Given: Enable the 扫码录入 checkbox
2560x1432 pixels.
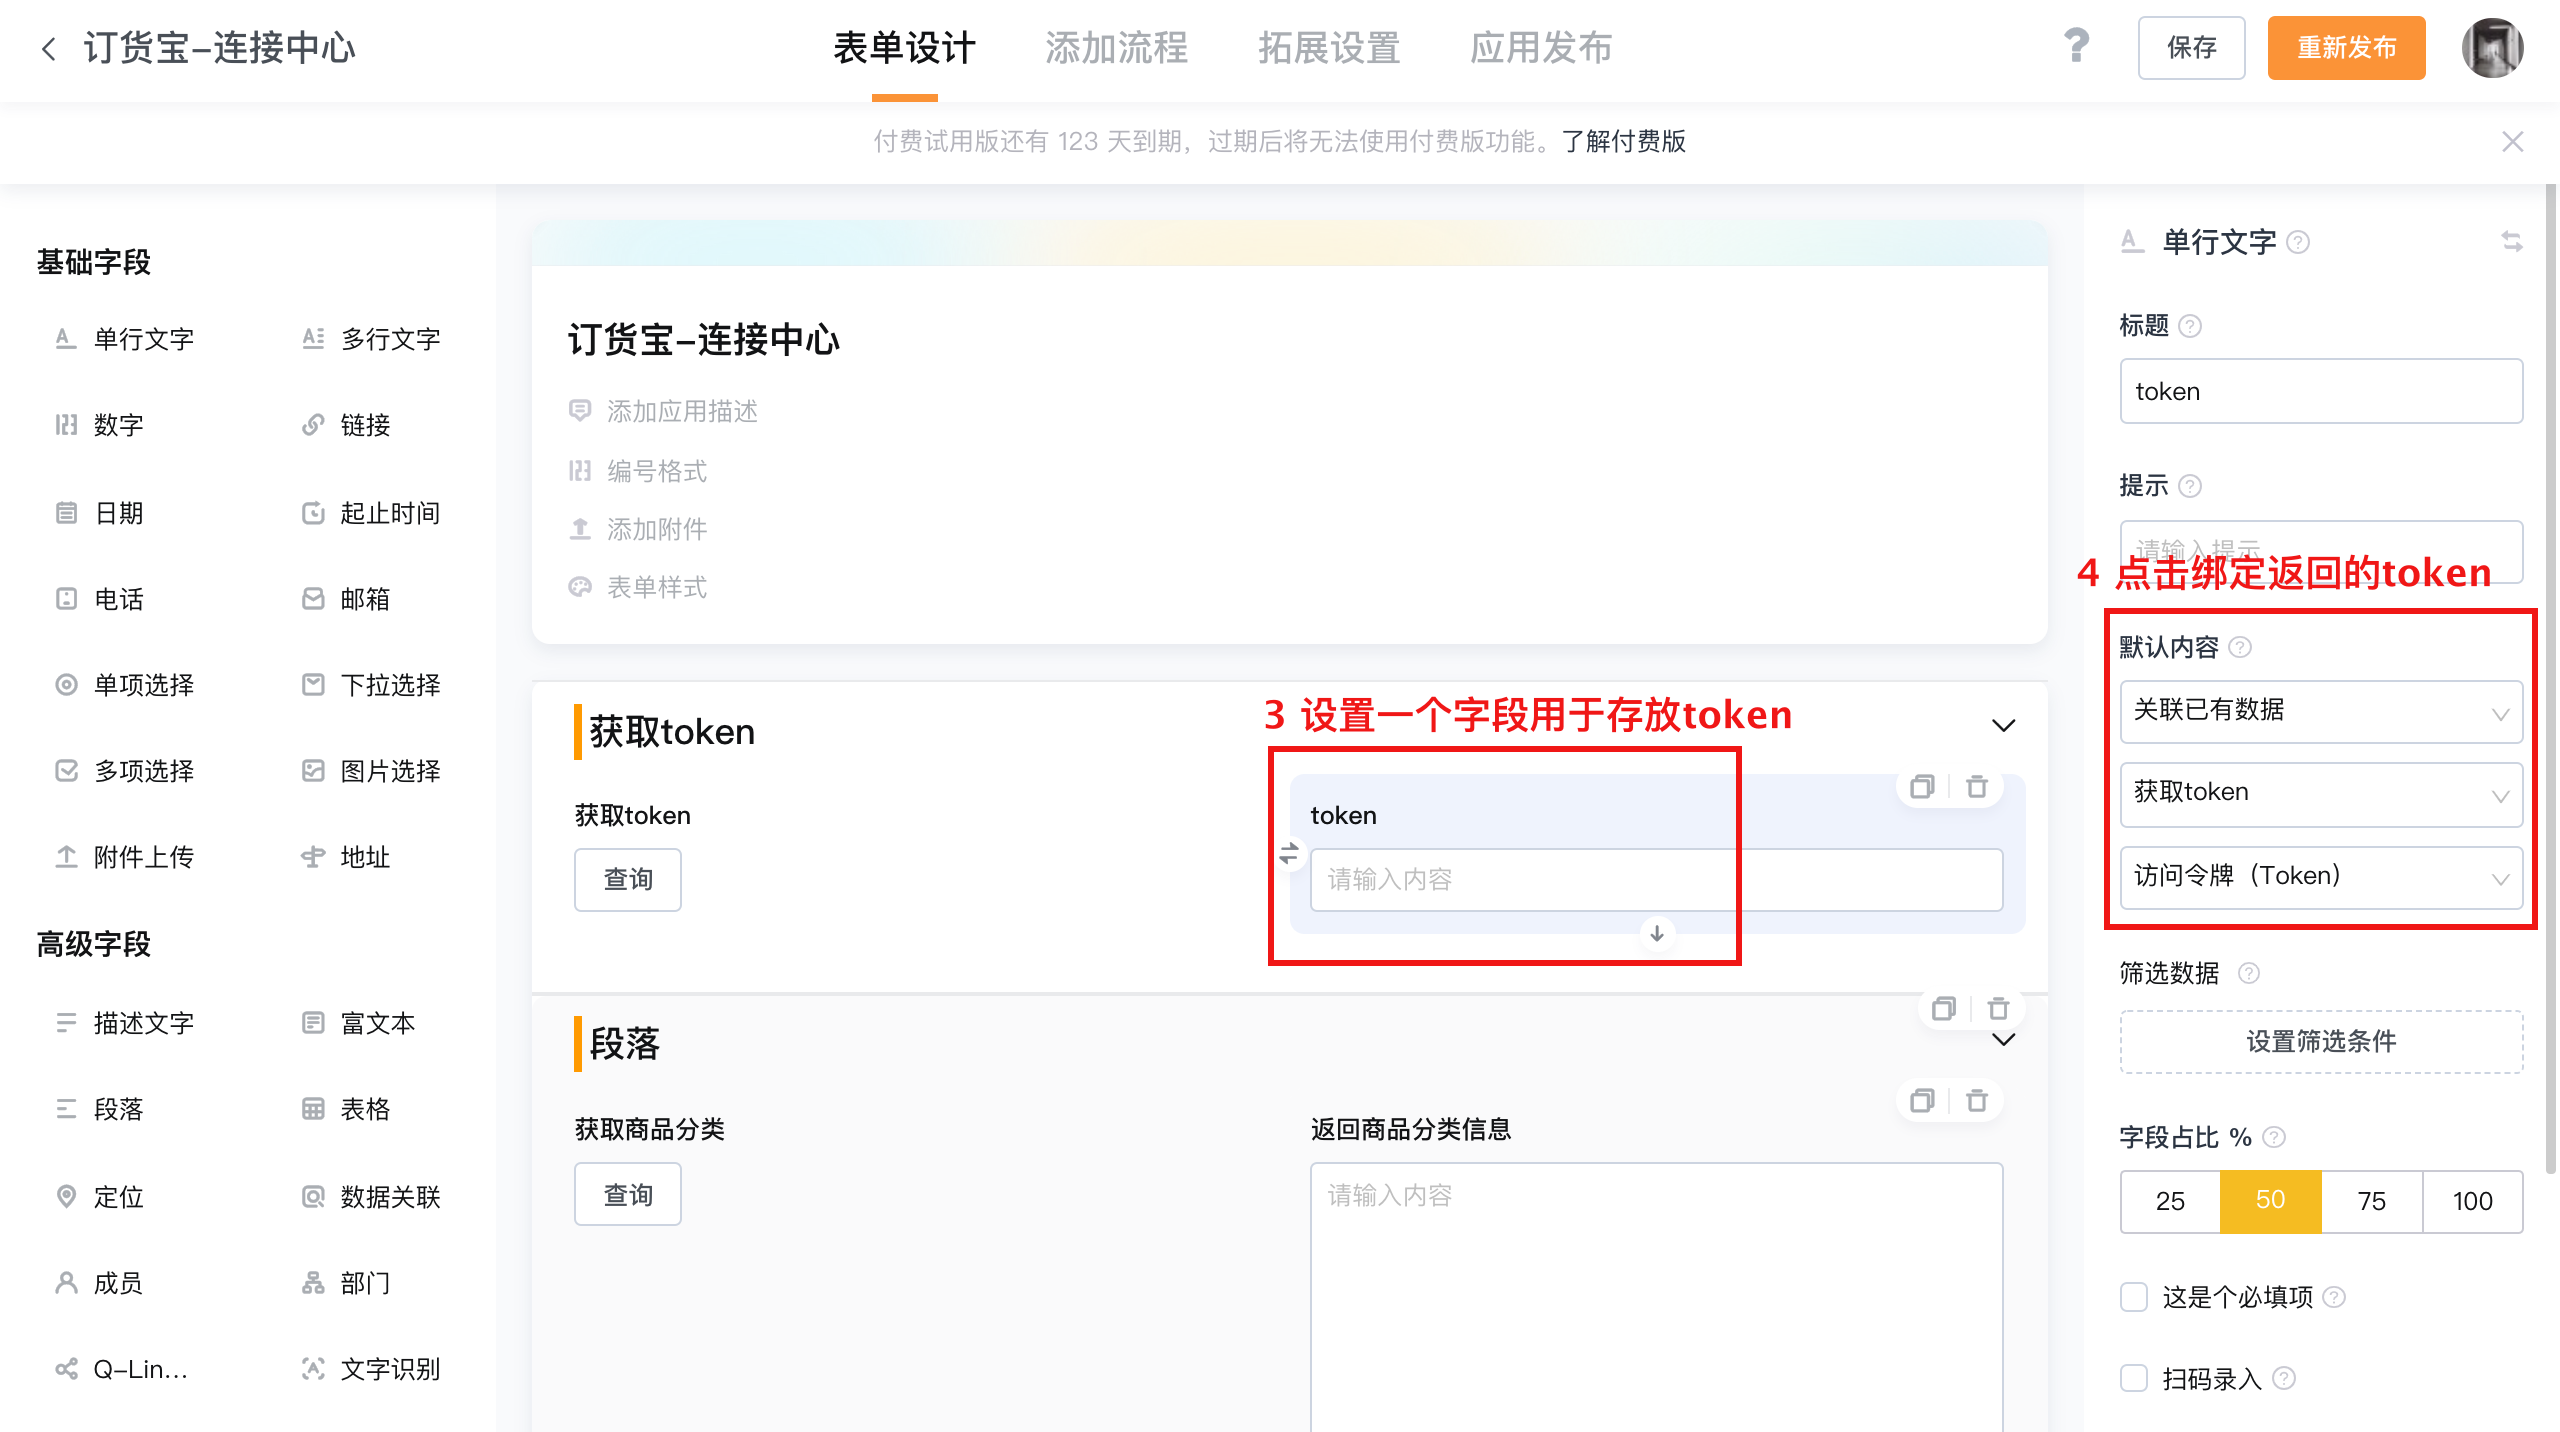Looking at the screenshot, I should (2134, 1379).
